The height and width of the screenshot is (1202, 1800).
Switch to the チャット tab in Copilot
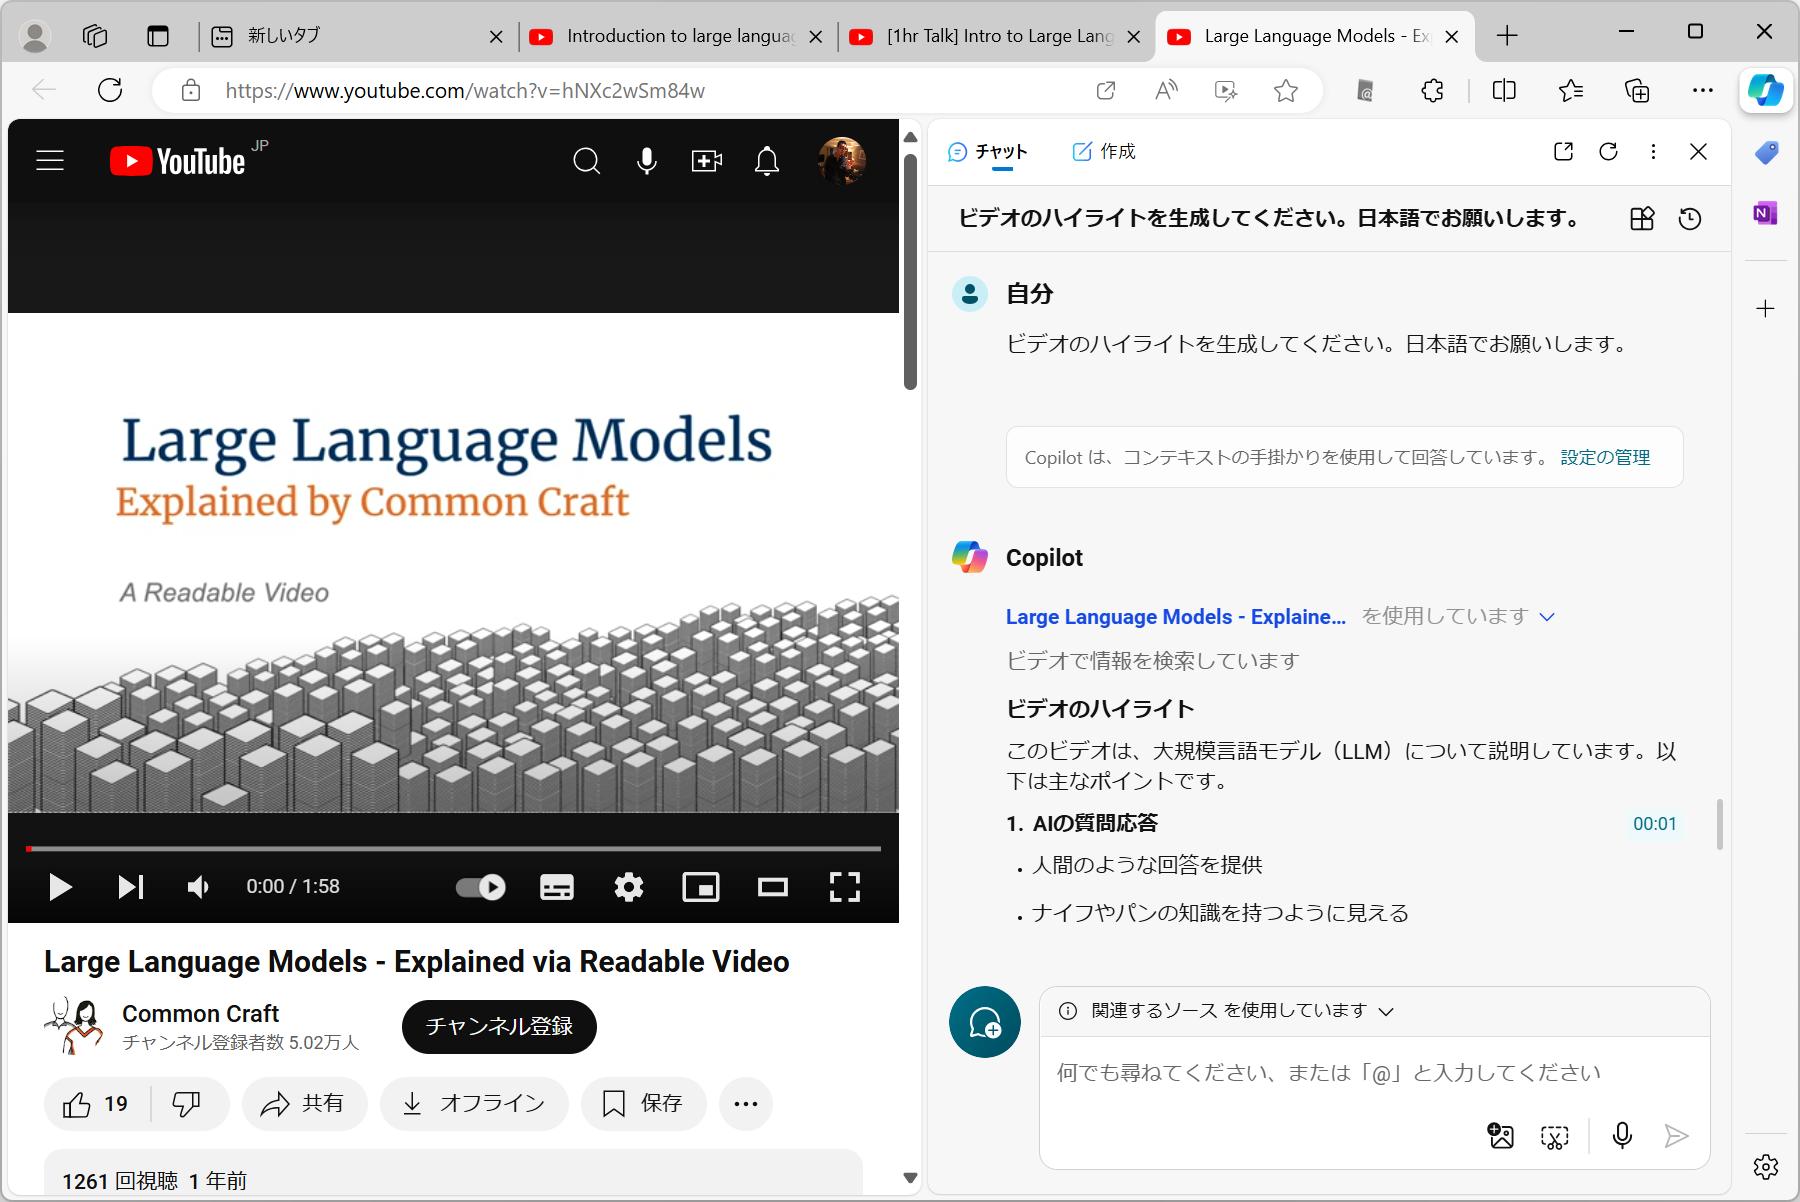[987, 152]
